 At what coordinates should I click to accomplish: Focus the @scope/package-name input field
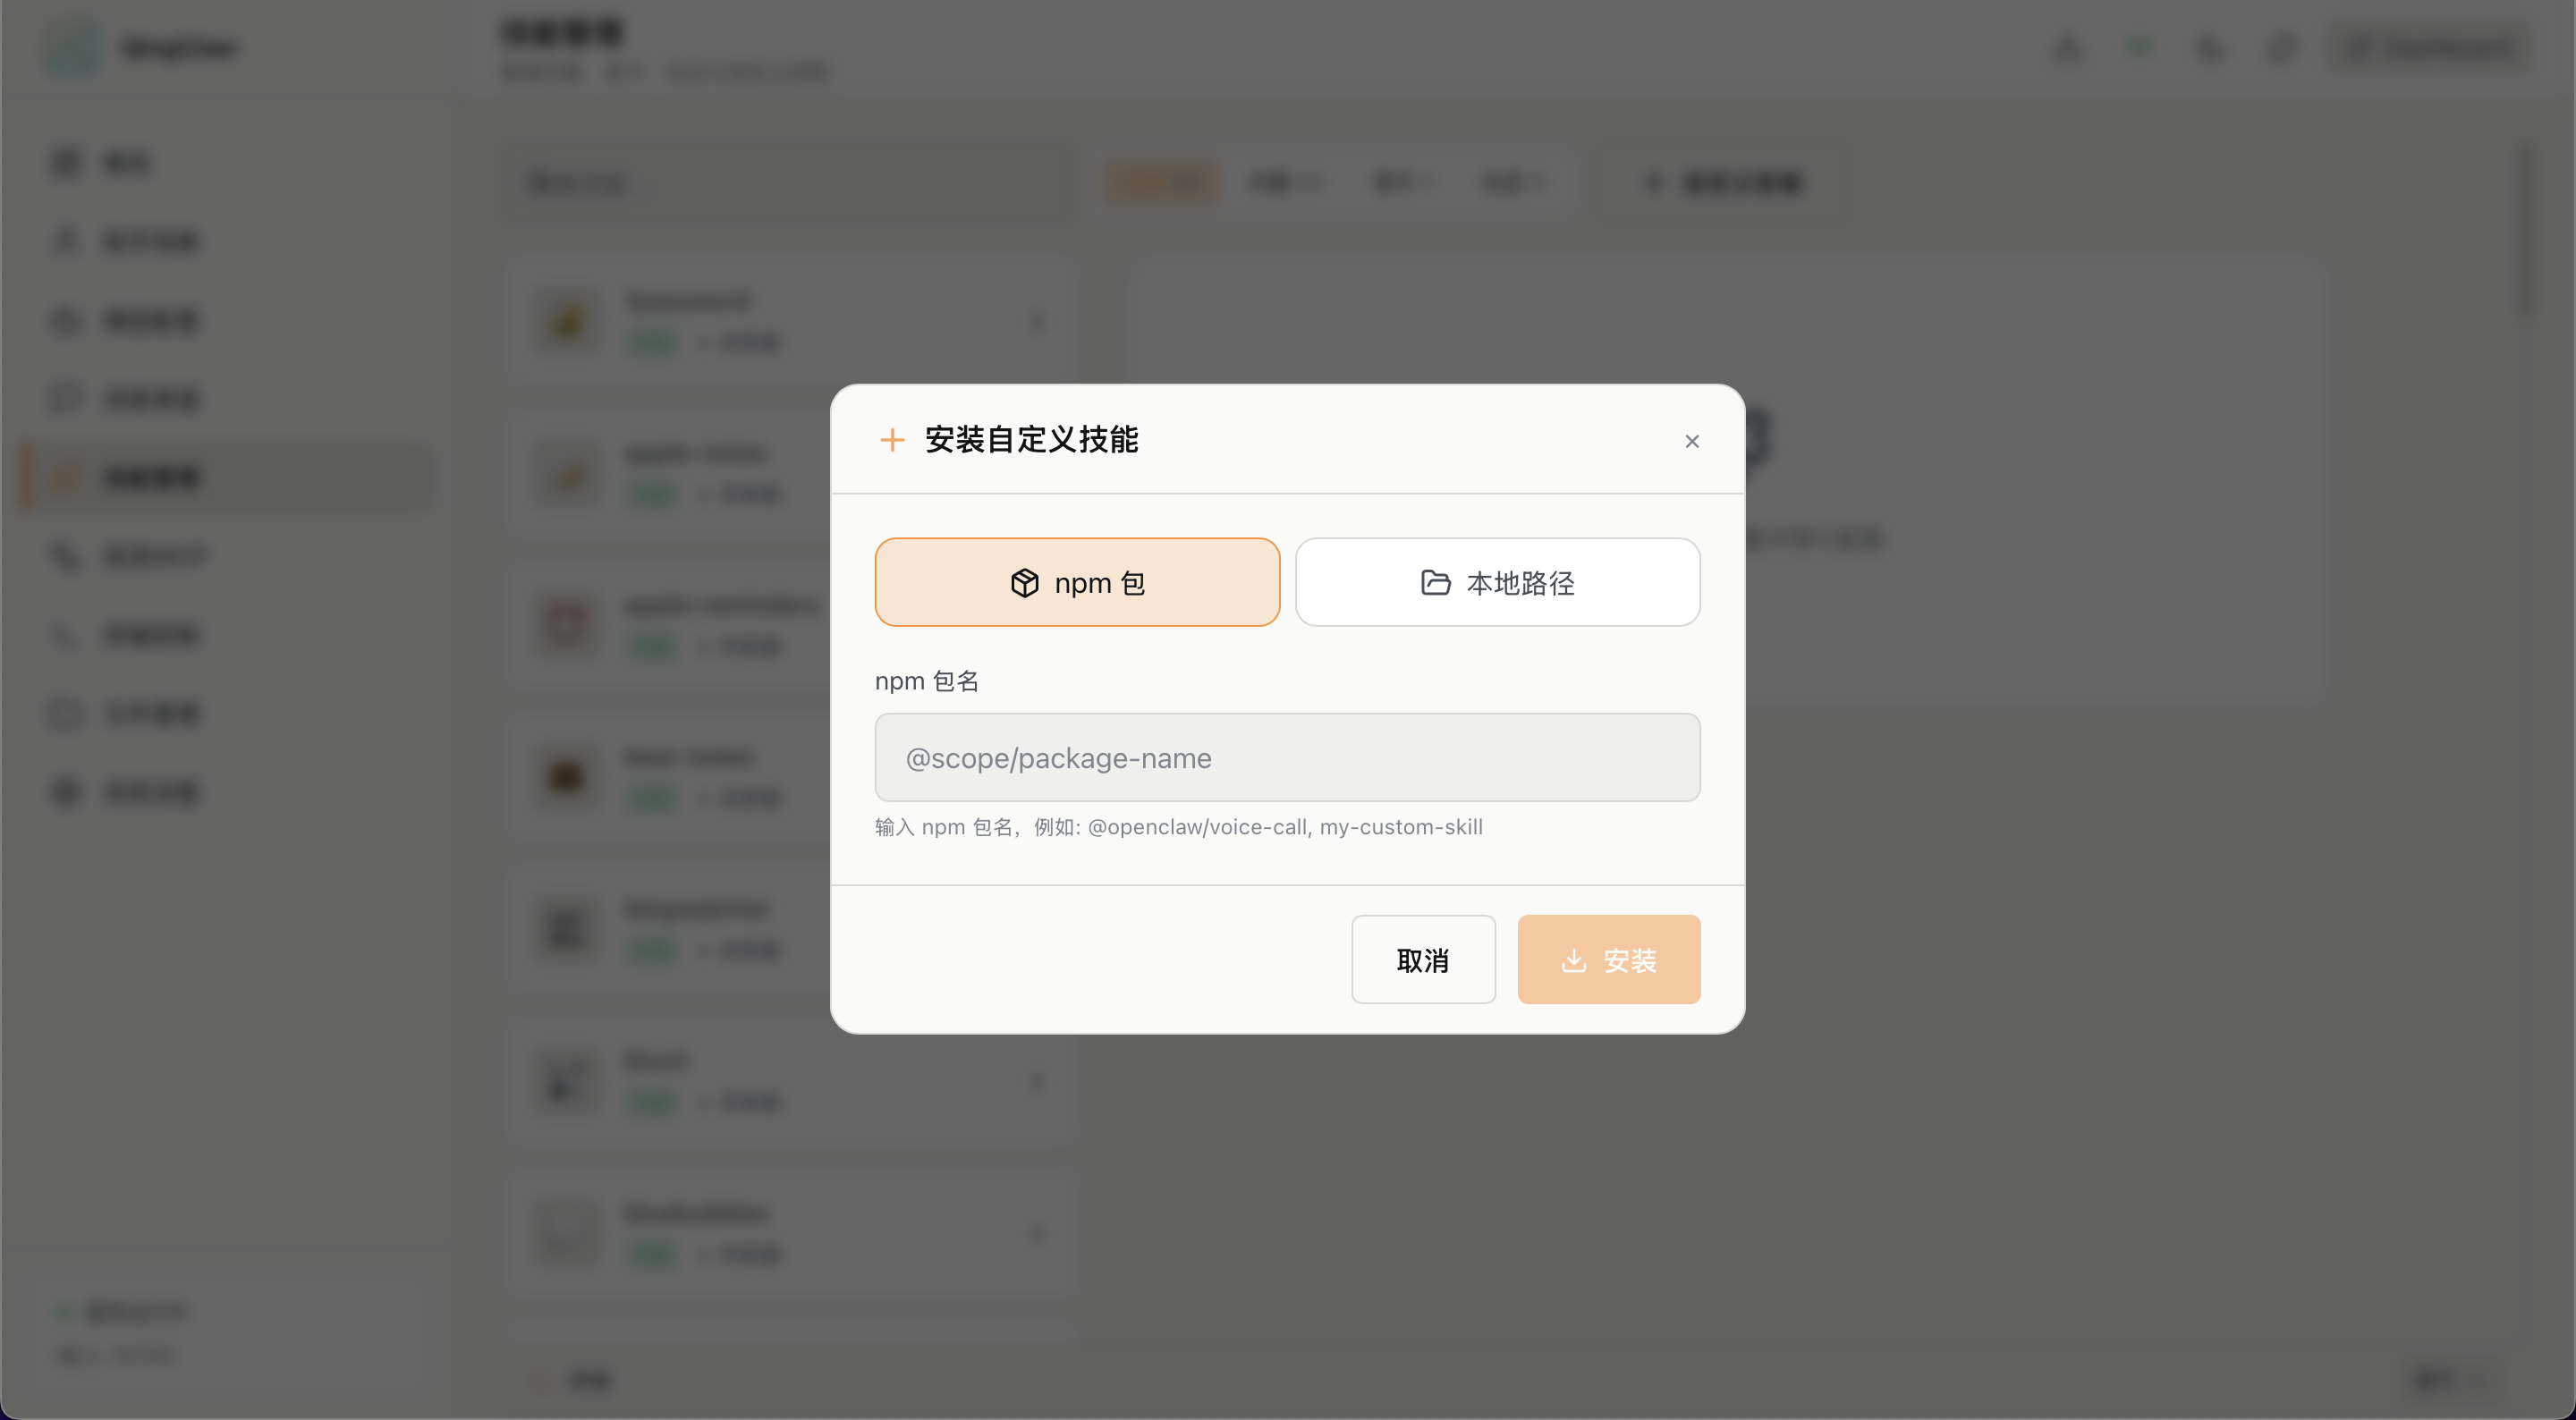pos(1287,757)
